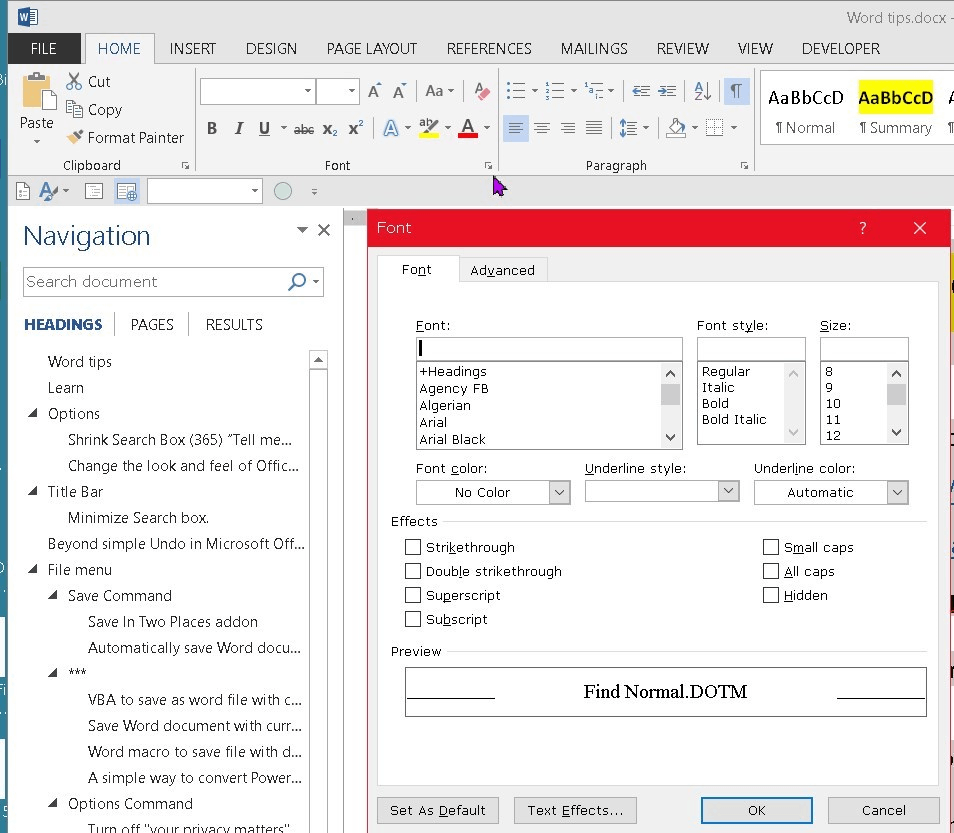
Task: Click the Copy icon in Clipboard group
Action: tap(74, 110)
